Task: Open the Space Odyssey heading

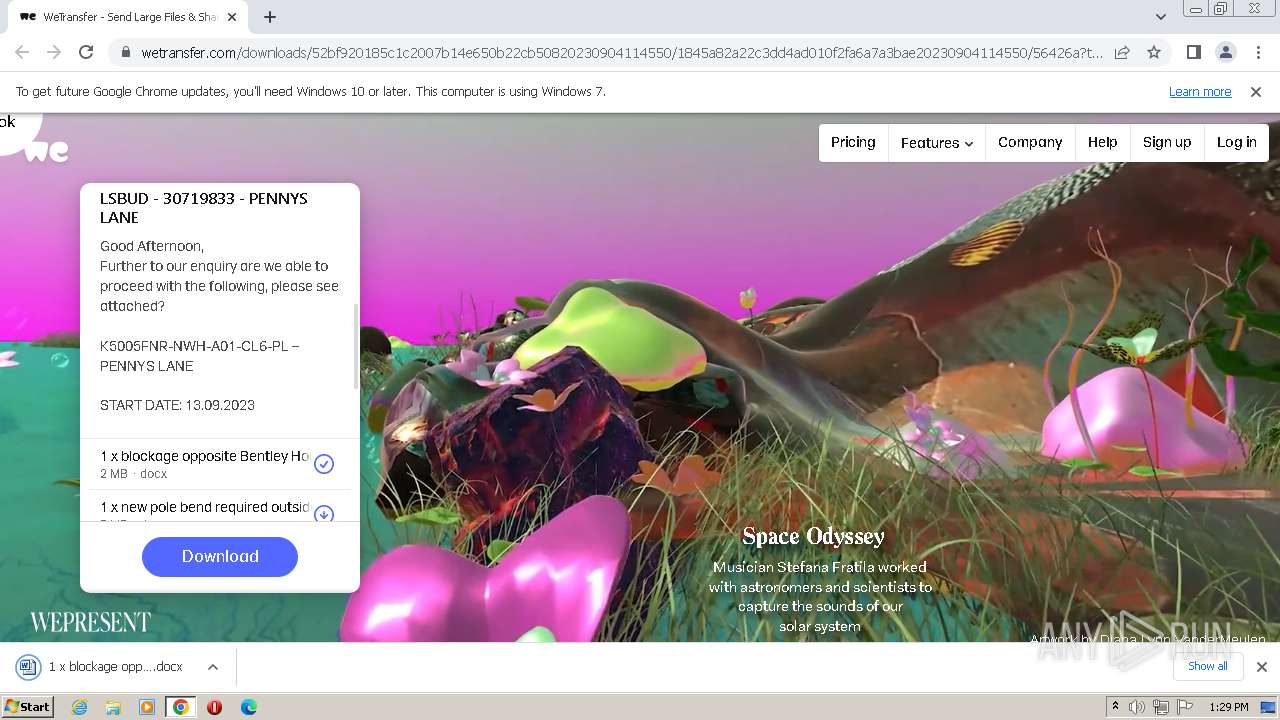Action: (813, 537)
